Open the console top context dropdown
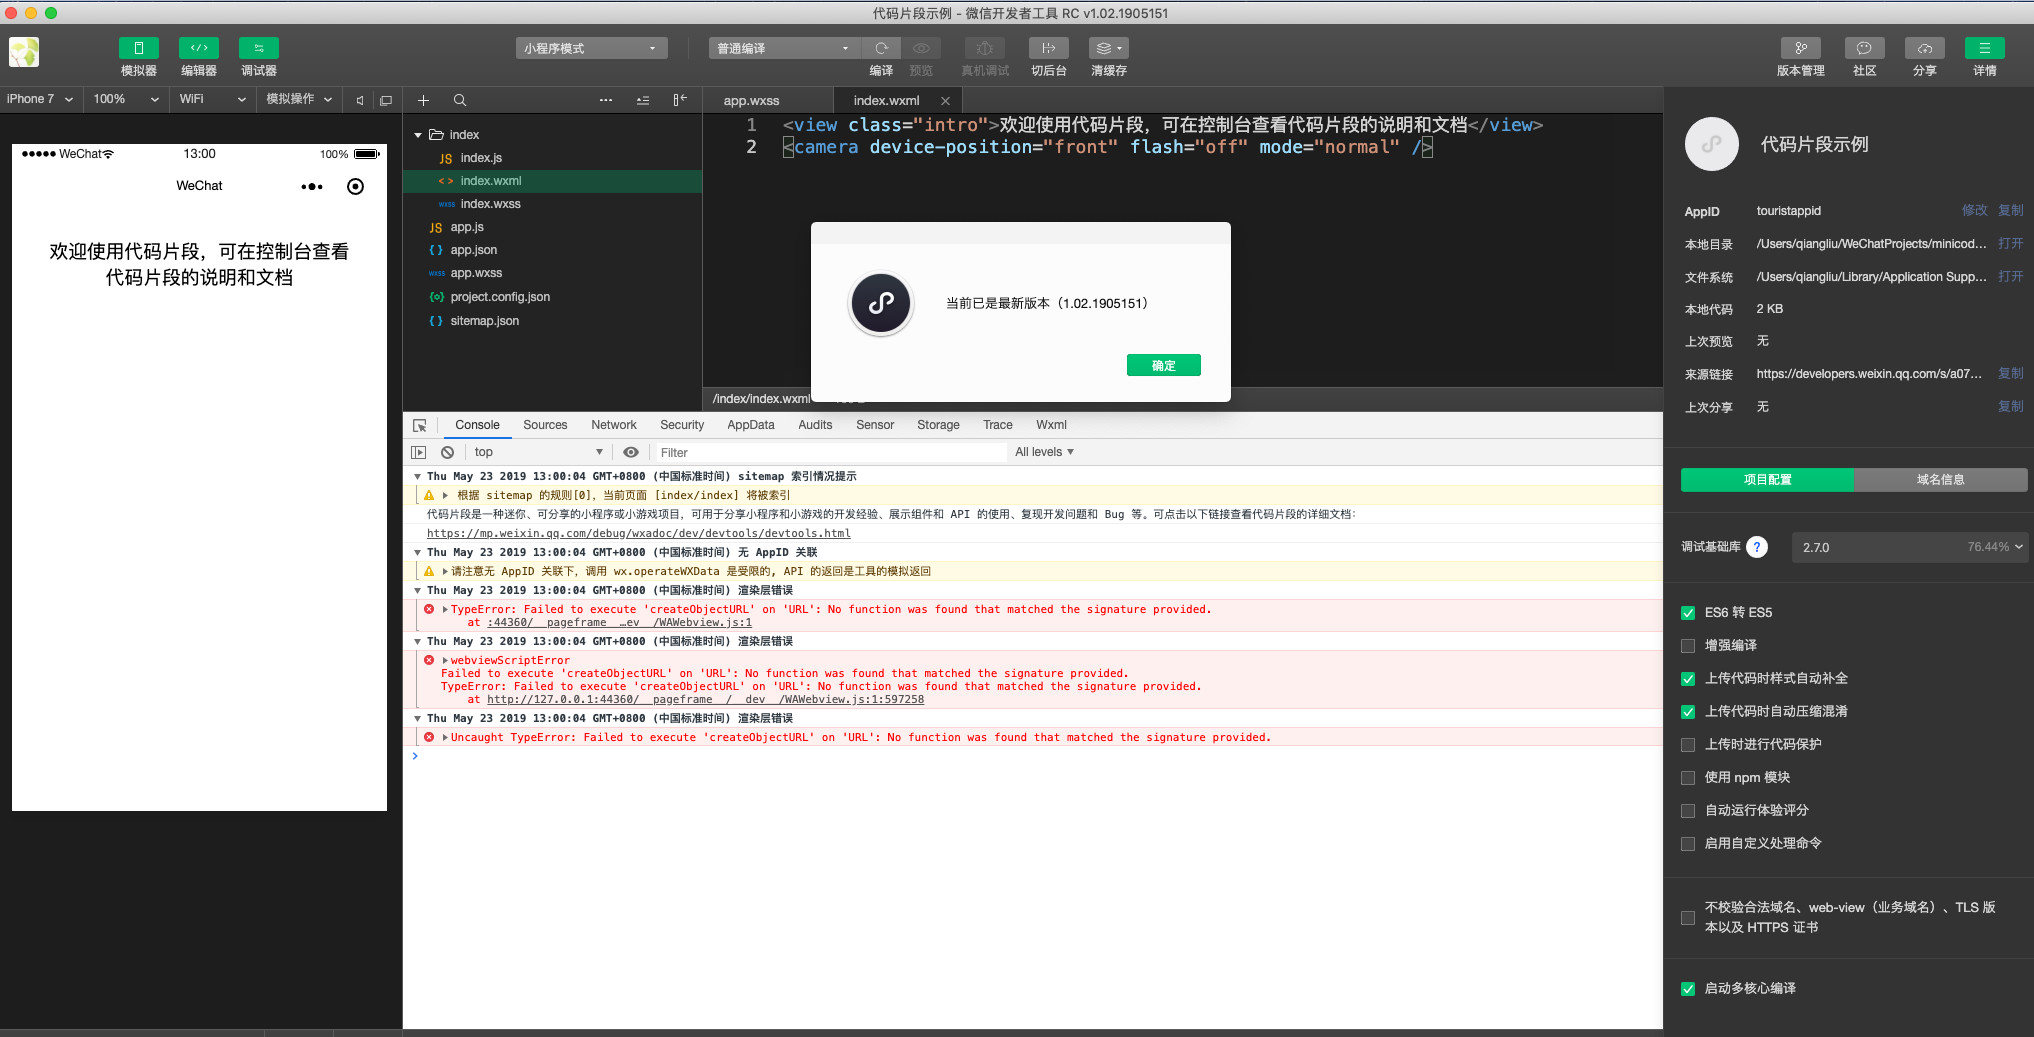This screenshot has height=1037, width=2034. click(x=538, y=452)
